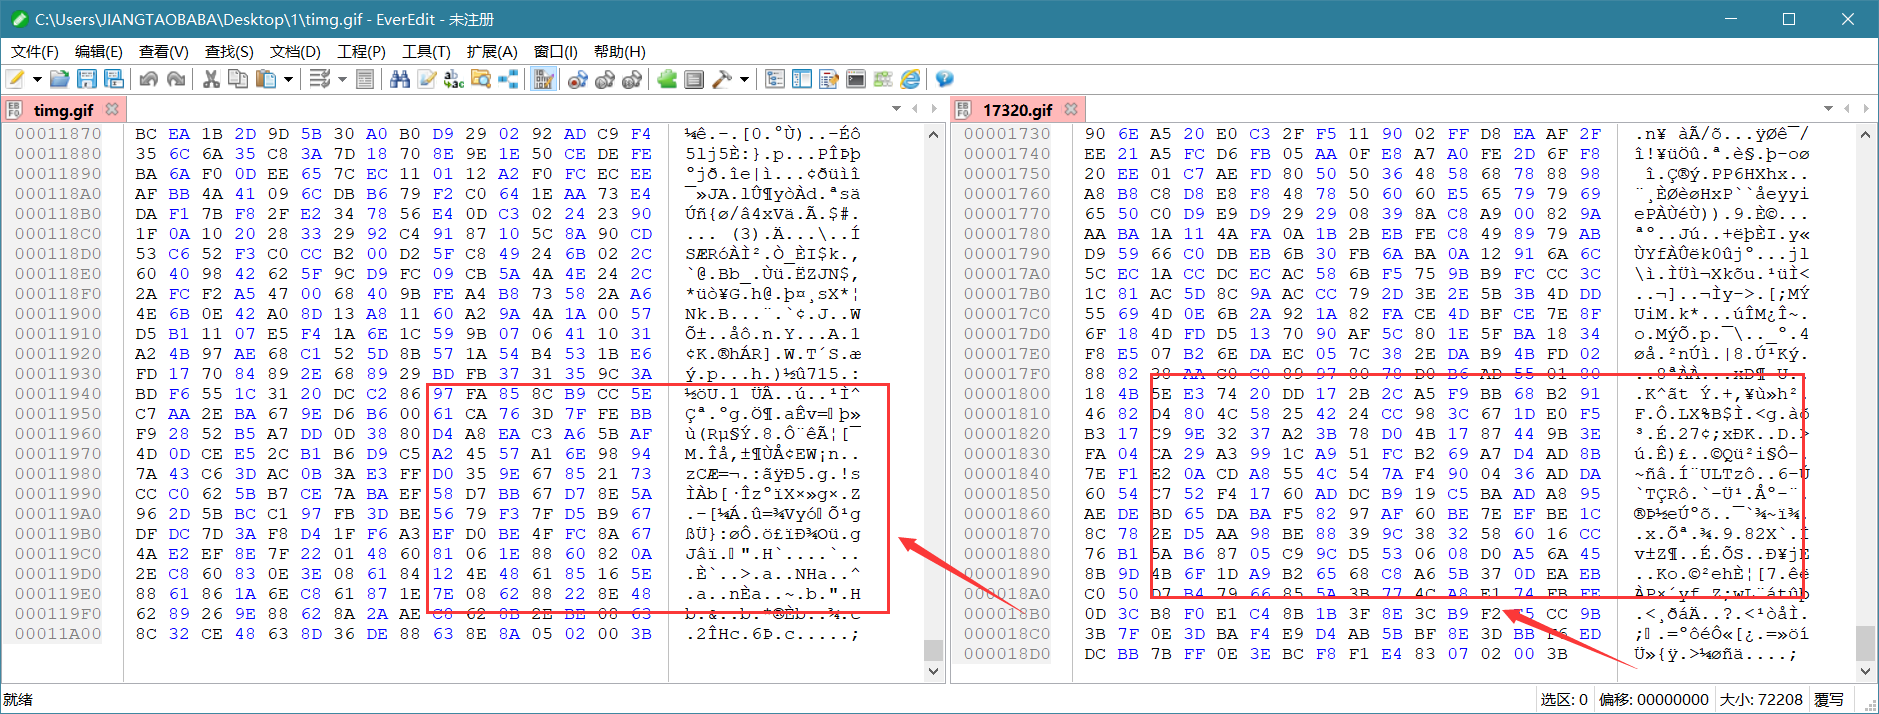
Task: Open left pane tab list dropdown
Action: (896, 109)
